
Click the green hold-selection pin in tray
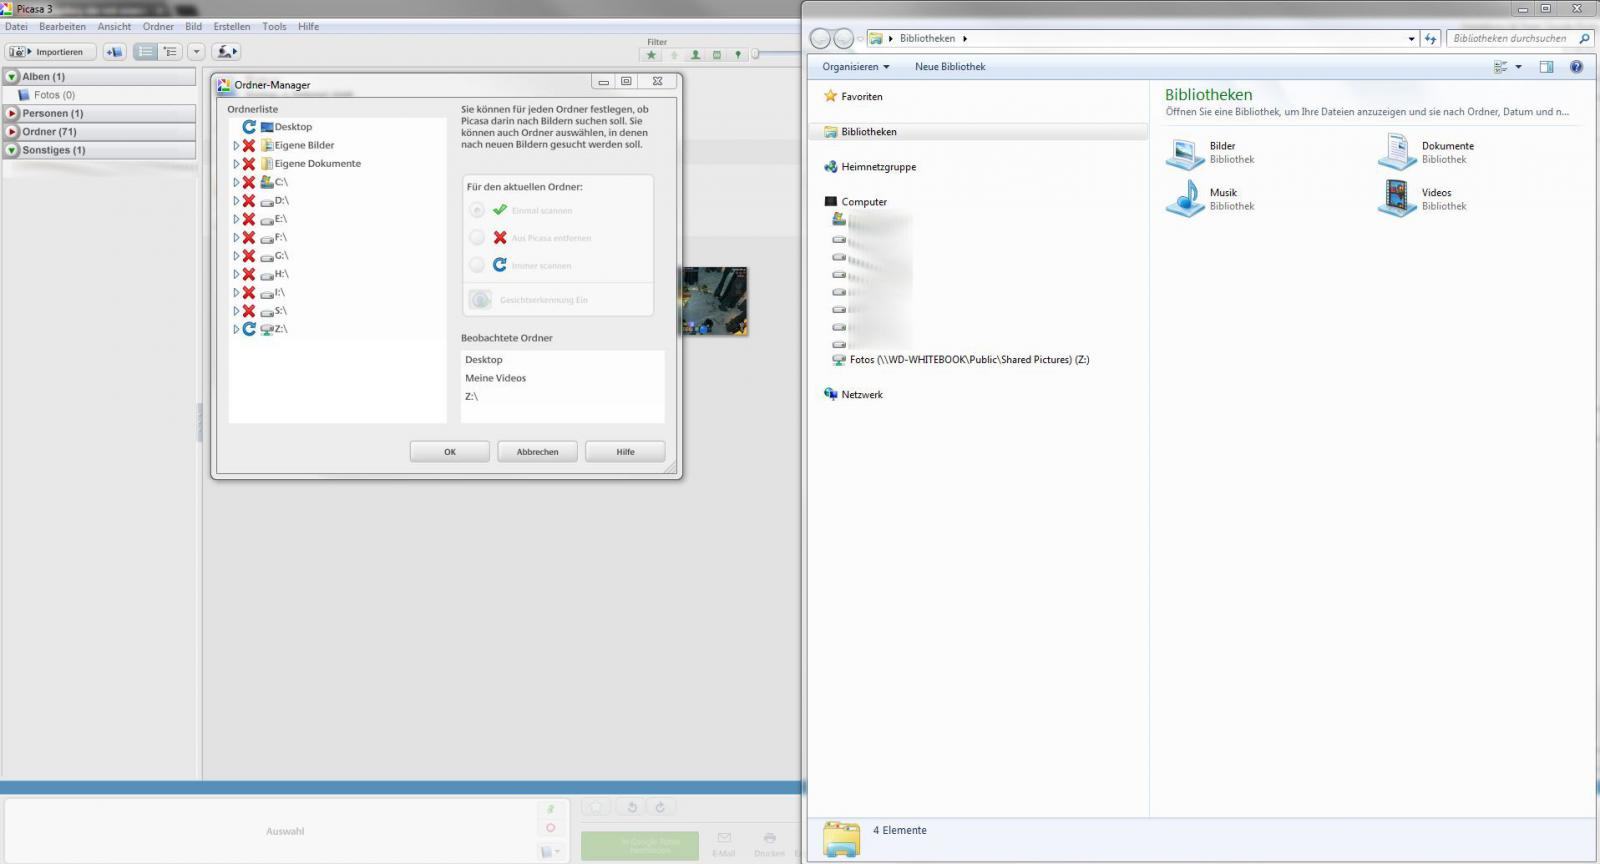click(550, 809)
